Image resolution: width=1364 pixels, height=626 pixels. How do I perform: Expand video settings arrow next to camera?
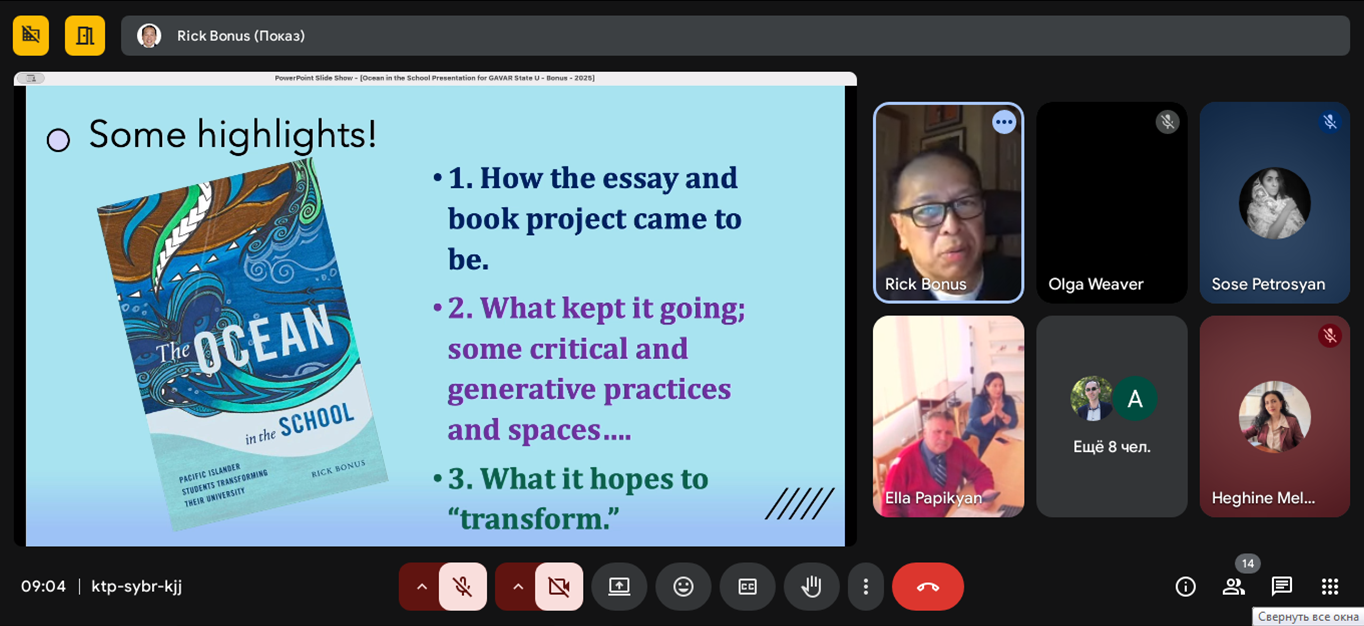[x=517, y=587]
